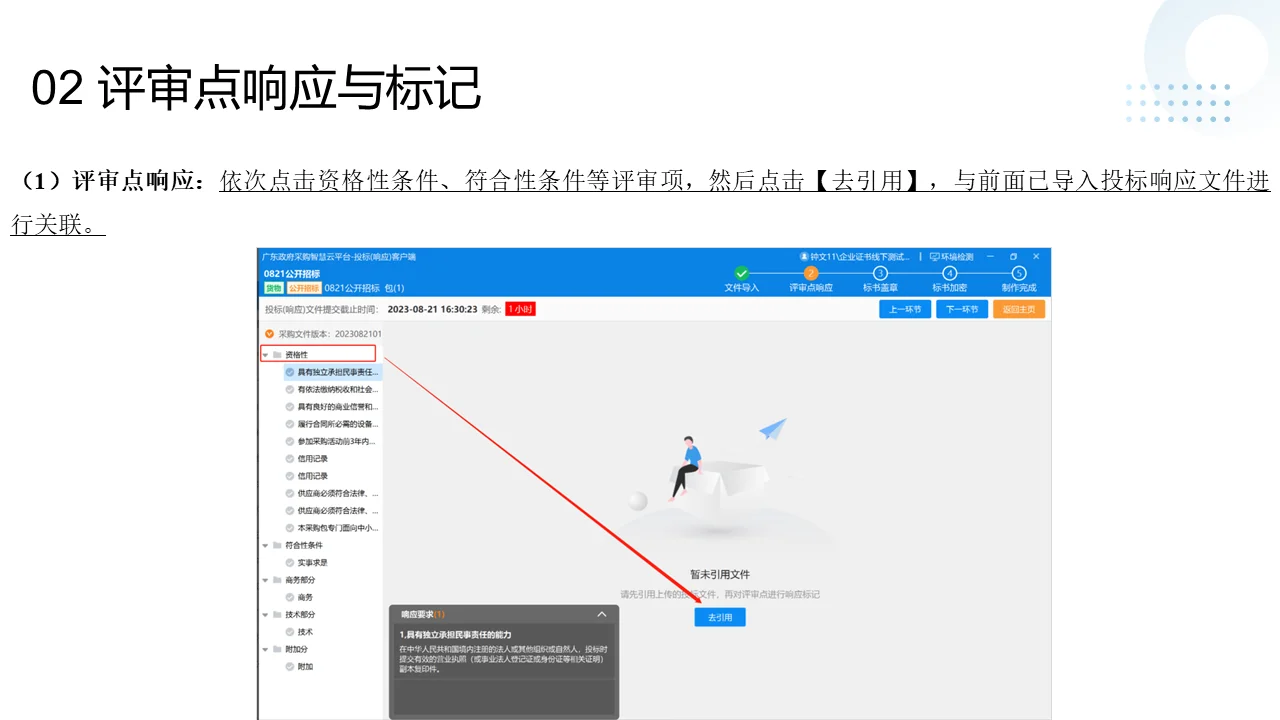
Task: Switch to the 评审点响应 stage
Action: tap(810, 273)
